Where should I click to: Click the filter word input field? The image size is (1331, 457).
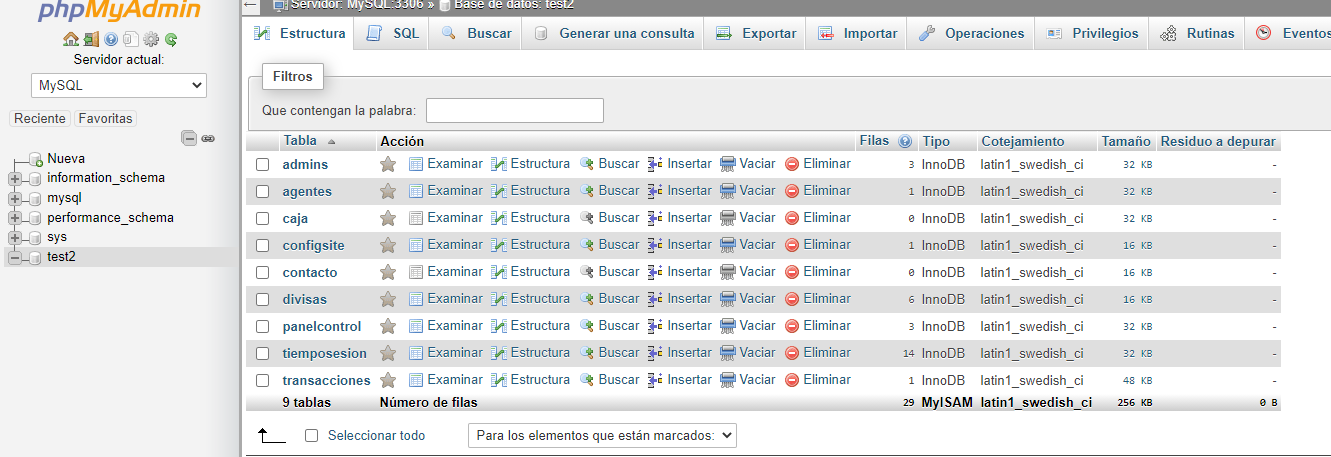coord(515,110)
